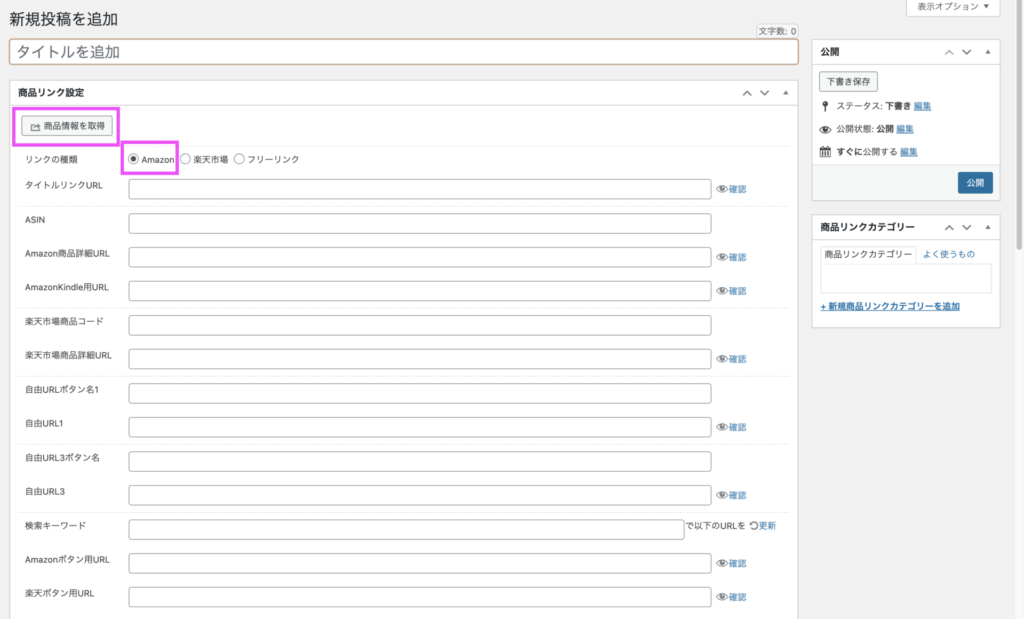Click the eye icon beside Amazonボタン用URL
The image size is (1024, 619).
coord(722,563)
